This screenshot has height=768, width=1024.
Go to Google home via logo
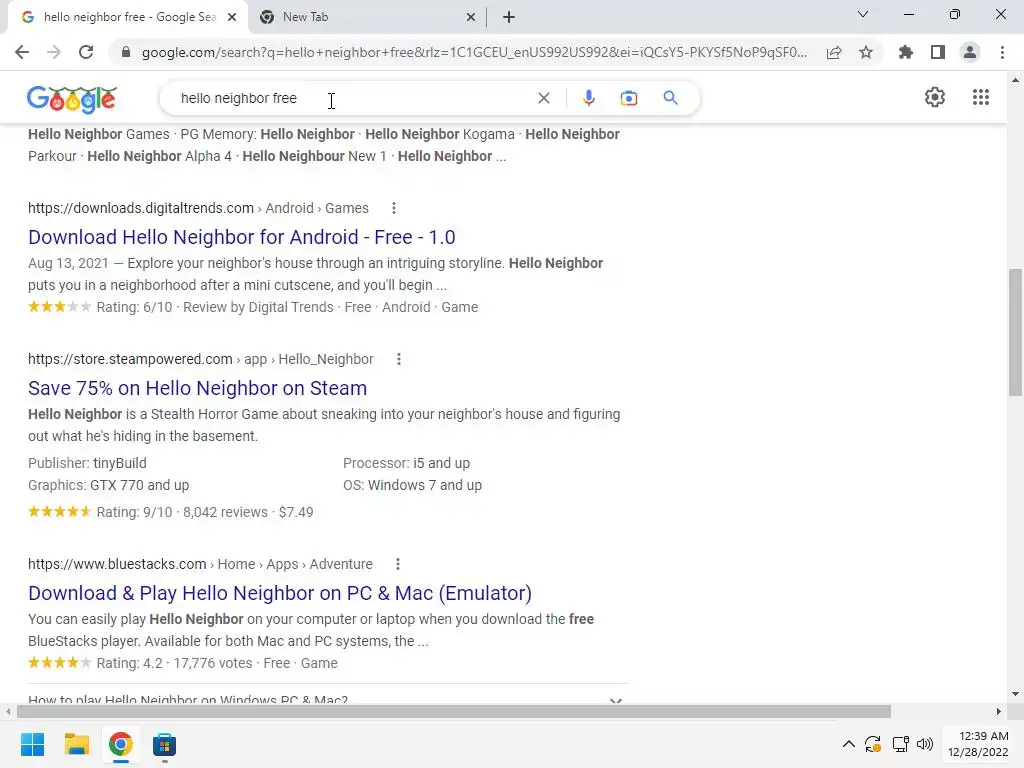[72, 99]
